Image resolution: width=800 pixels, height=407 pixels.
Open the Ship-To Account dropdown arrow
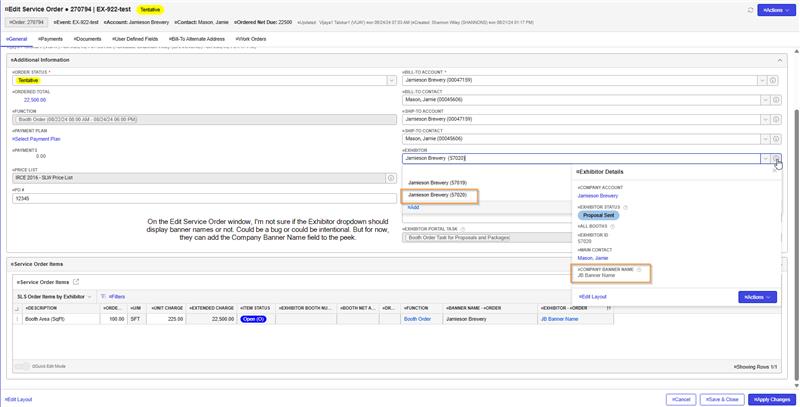[765, 119]
